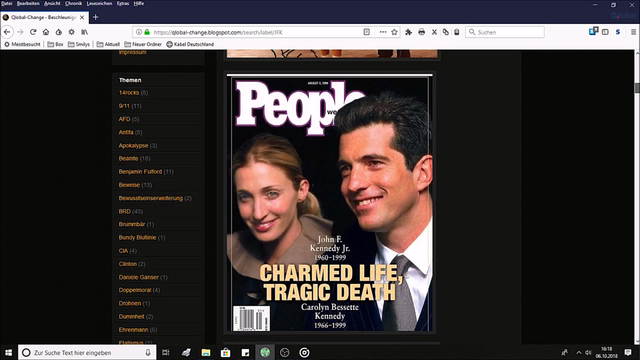Open Task View on the taskbar
Viewport: 640px width, 360px height.
166,352
